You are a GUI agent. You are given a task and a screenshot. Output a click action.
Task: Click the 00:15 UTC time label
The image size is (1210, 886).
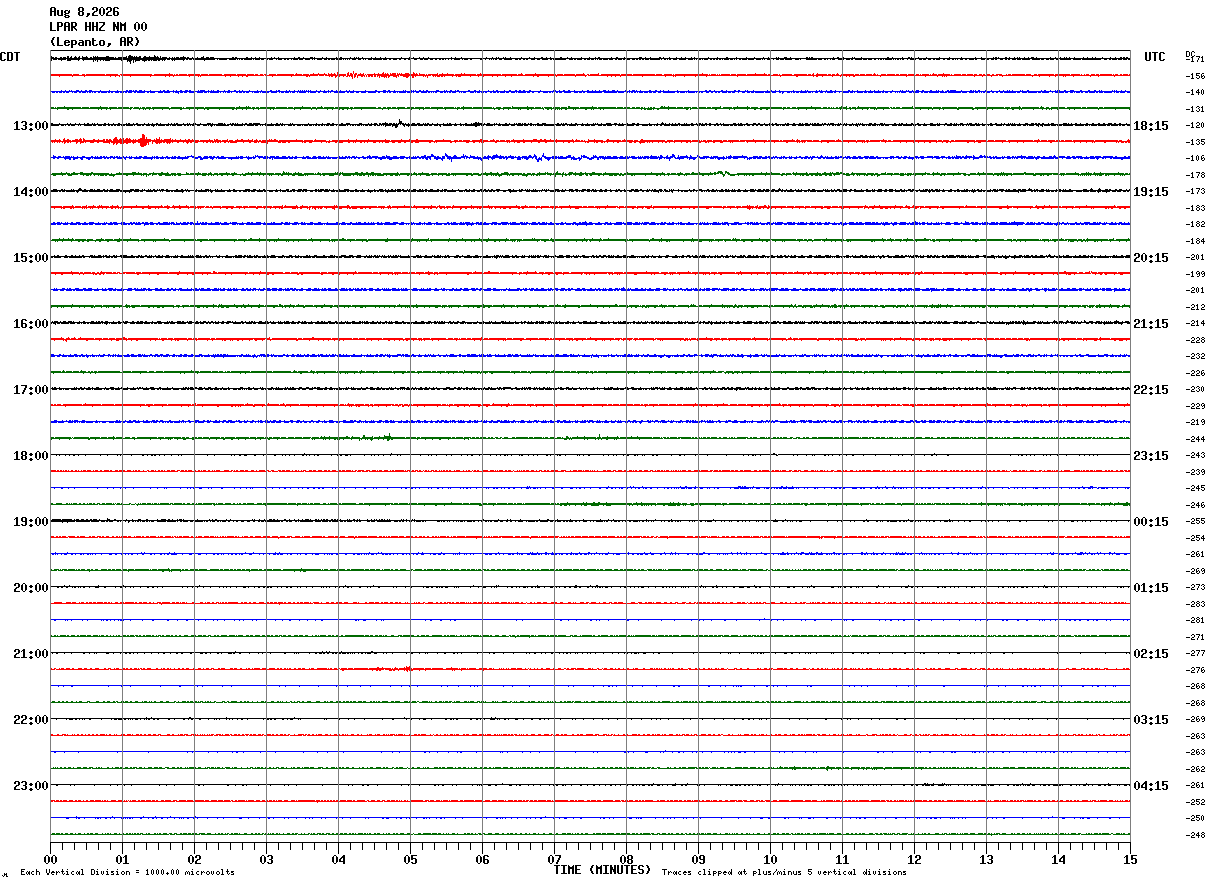pos(1151,522)
